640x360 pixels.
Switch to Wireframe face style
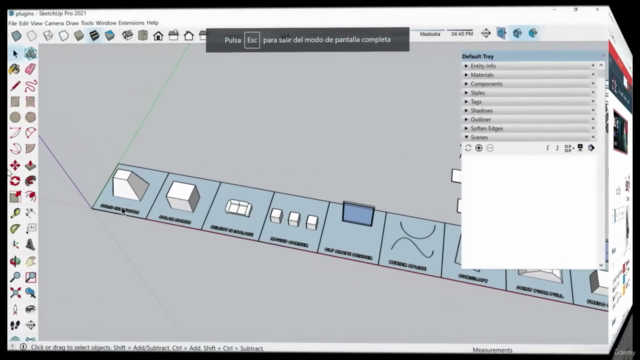click(48, 36)
